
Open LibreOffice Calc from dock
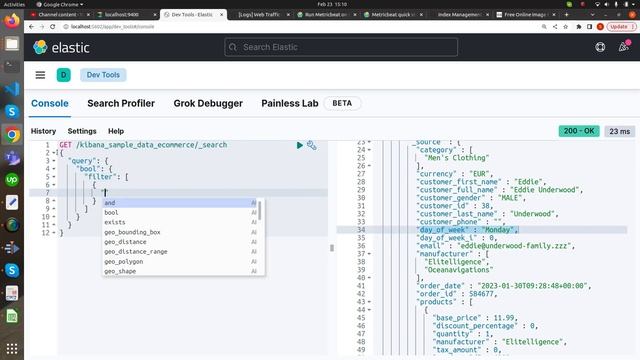(x=12, y=316)
